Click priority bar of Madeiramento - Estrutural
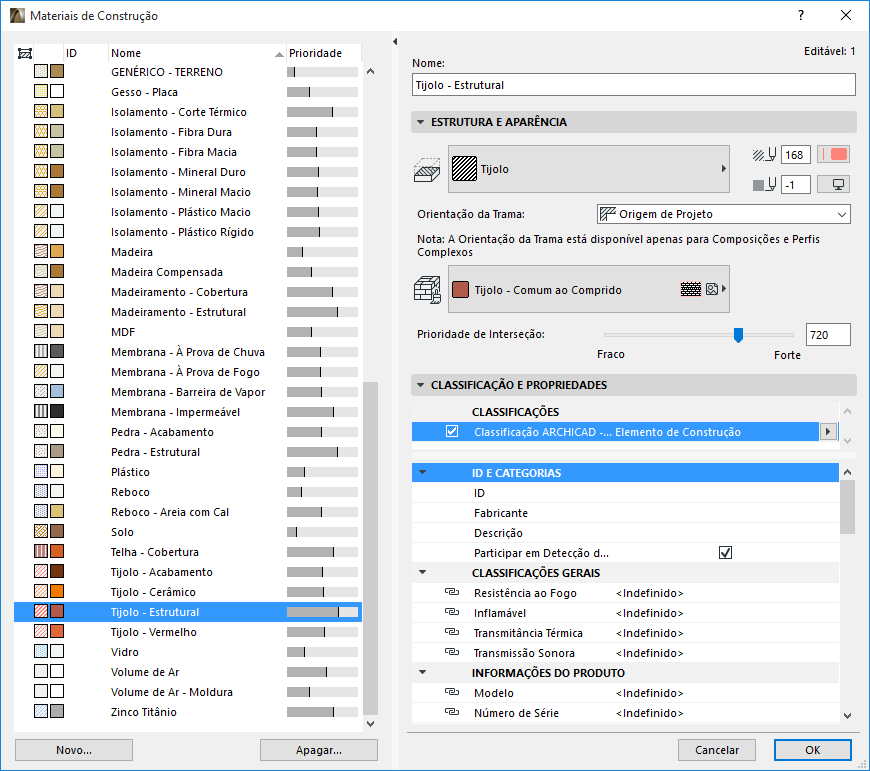 322,312
